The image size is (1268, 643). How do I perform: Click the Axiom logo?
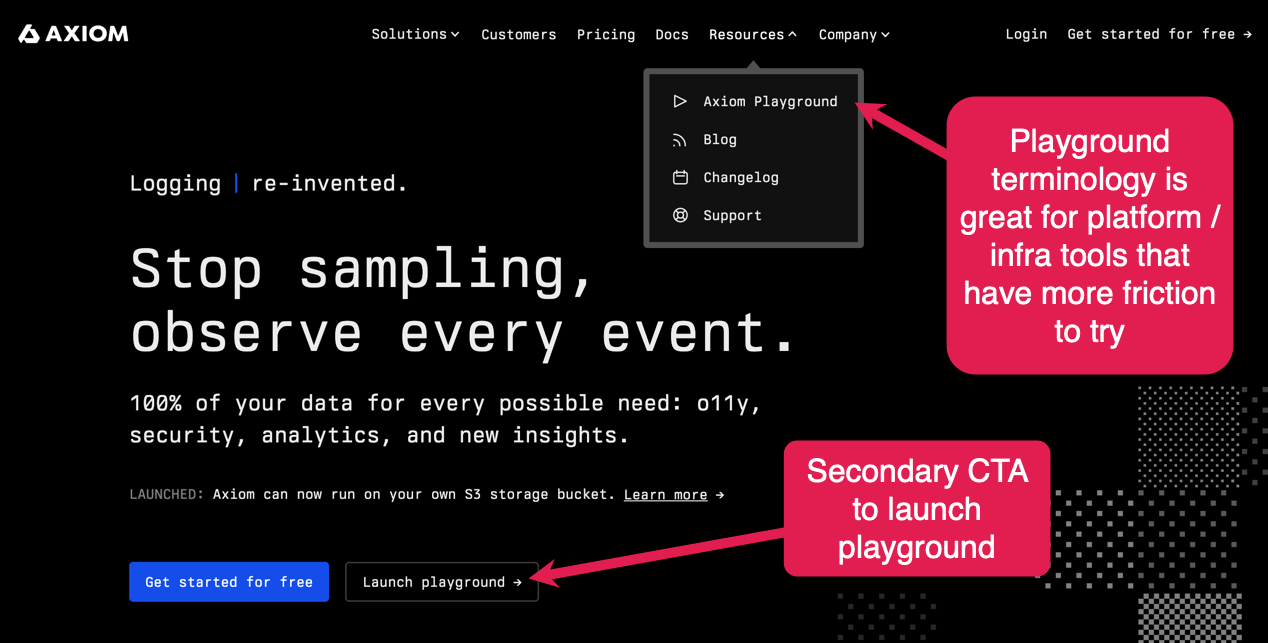(x=74, y=34)
